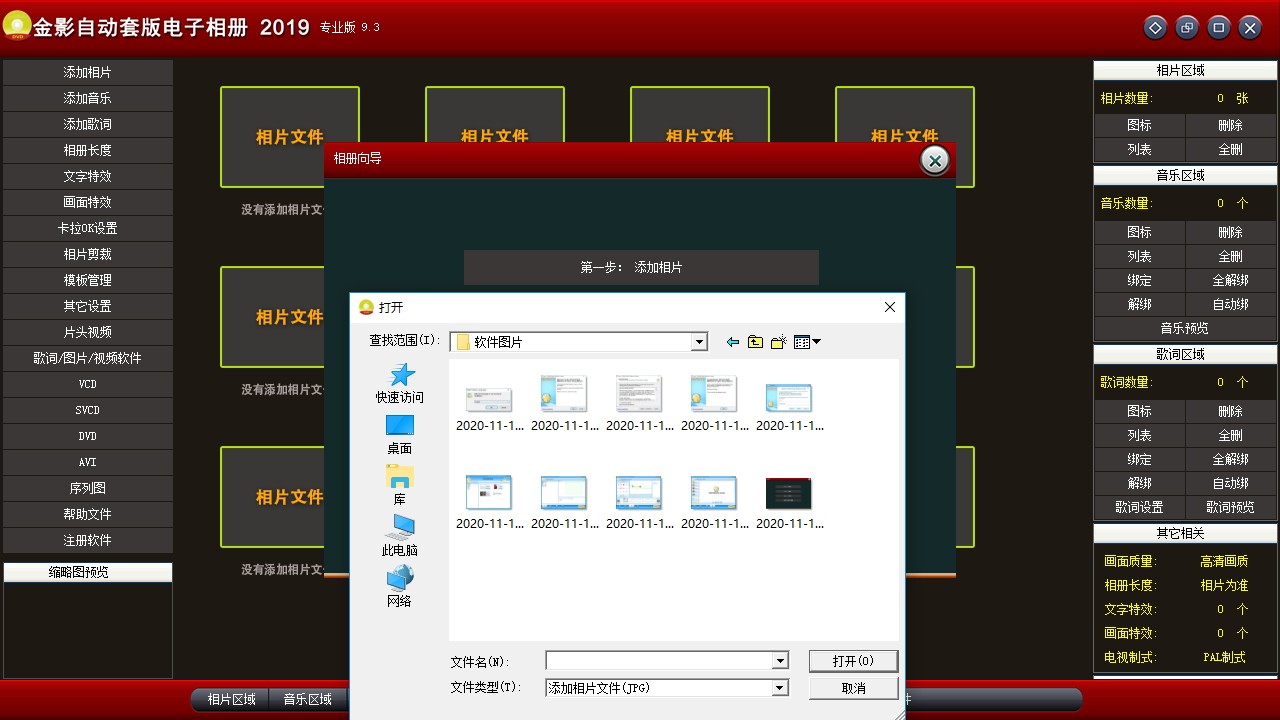Click the 歌词设置 button
Image resolution: width=1280 pixels, height=720 pixels.
1140,507
